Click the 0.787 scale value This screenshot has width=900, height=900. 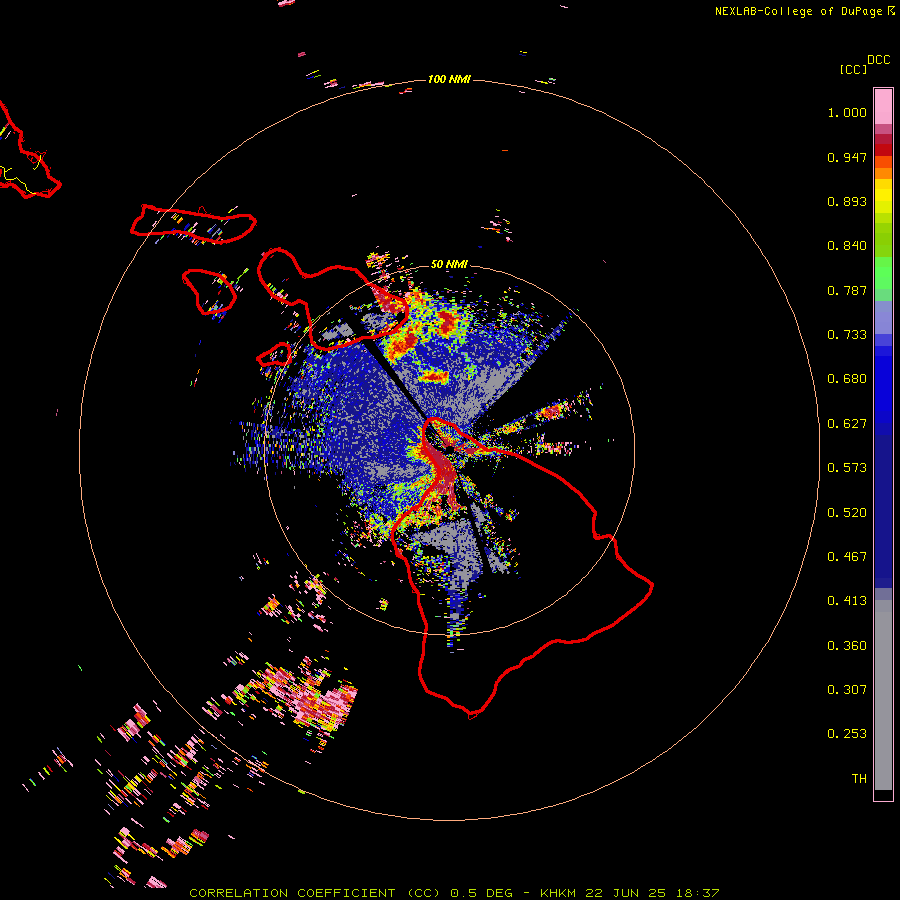click(847, 290)
